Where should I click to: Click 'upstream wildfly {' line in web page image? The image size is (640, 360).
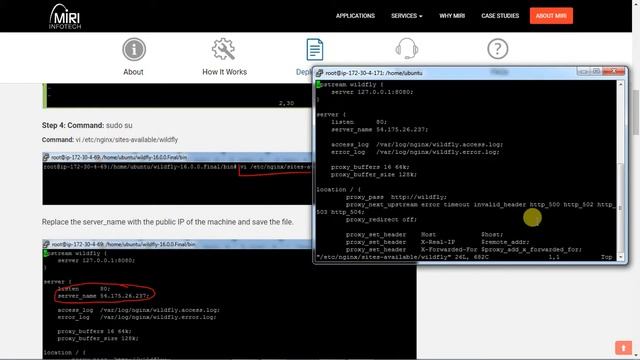[x=76, y=253]
